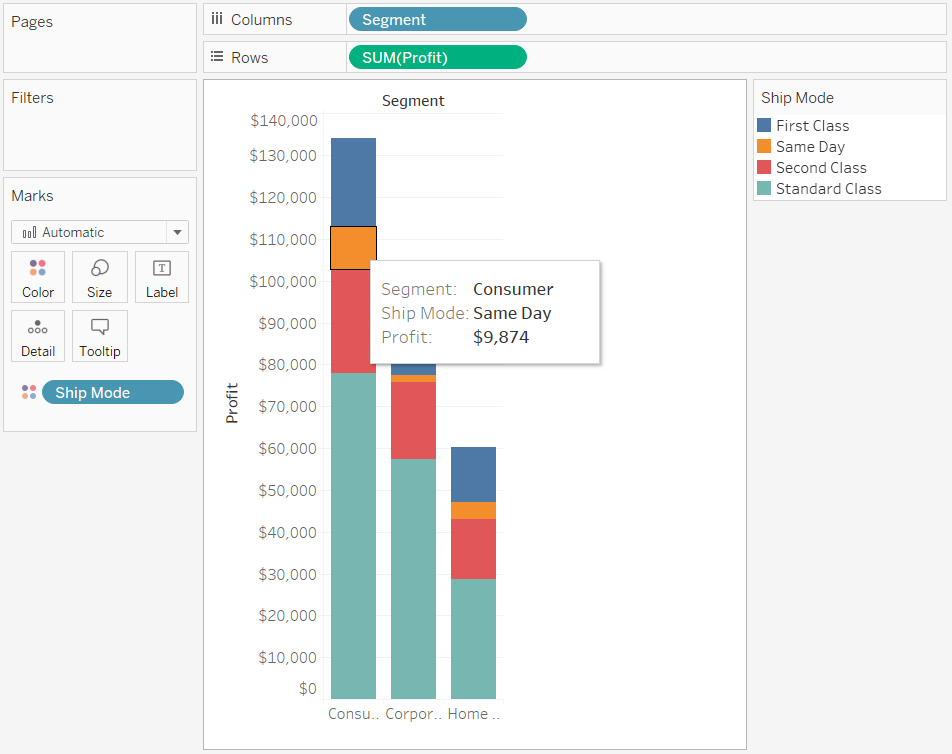Select Standard Class in the legend
This screenshot has height=754, width=952.
(x=828, y=189)
